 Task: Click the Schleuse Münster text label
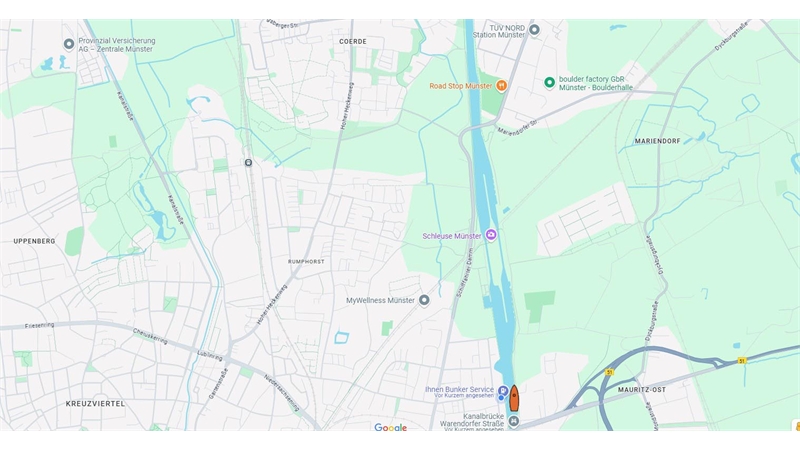(x=452, y=236)
